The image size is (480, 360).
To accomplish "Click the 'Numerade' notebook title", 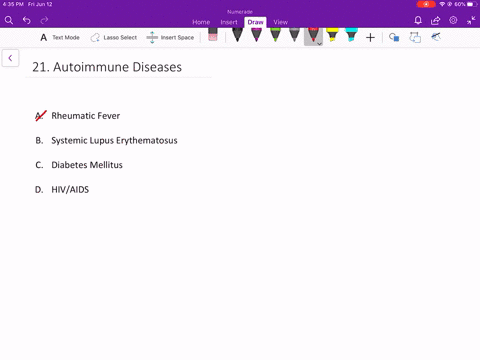I will 240,12.
